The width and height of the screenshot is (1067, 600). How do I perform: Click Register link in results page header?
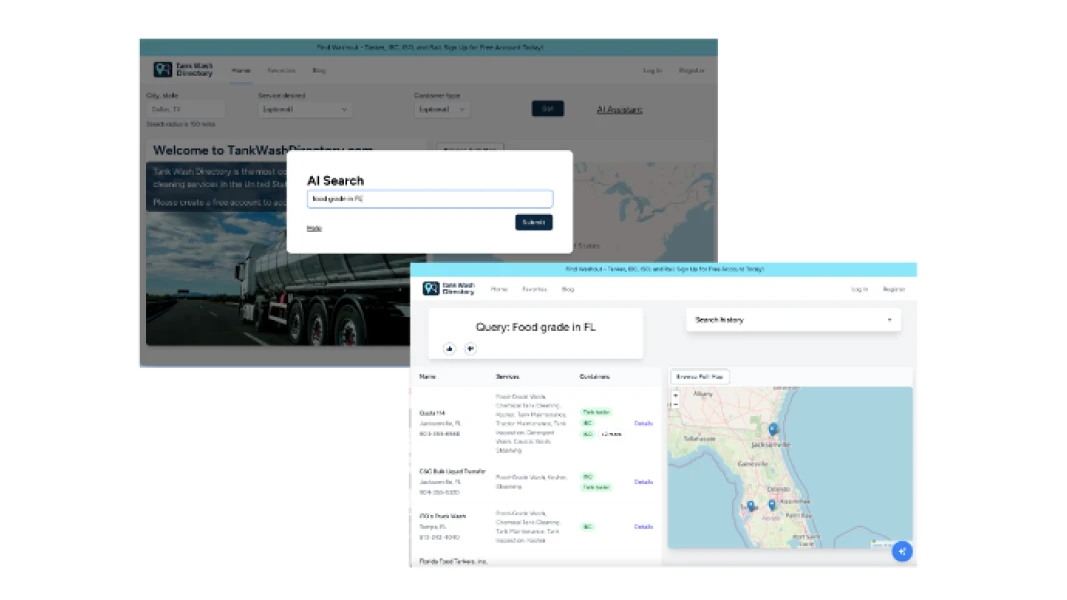[x=893, y=289]
